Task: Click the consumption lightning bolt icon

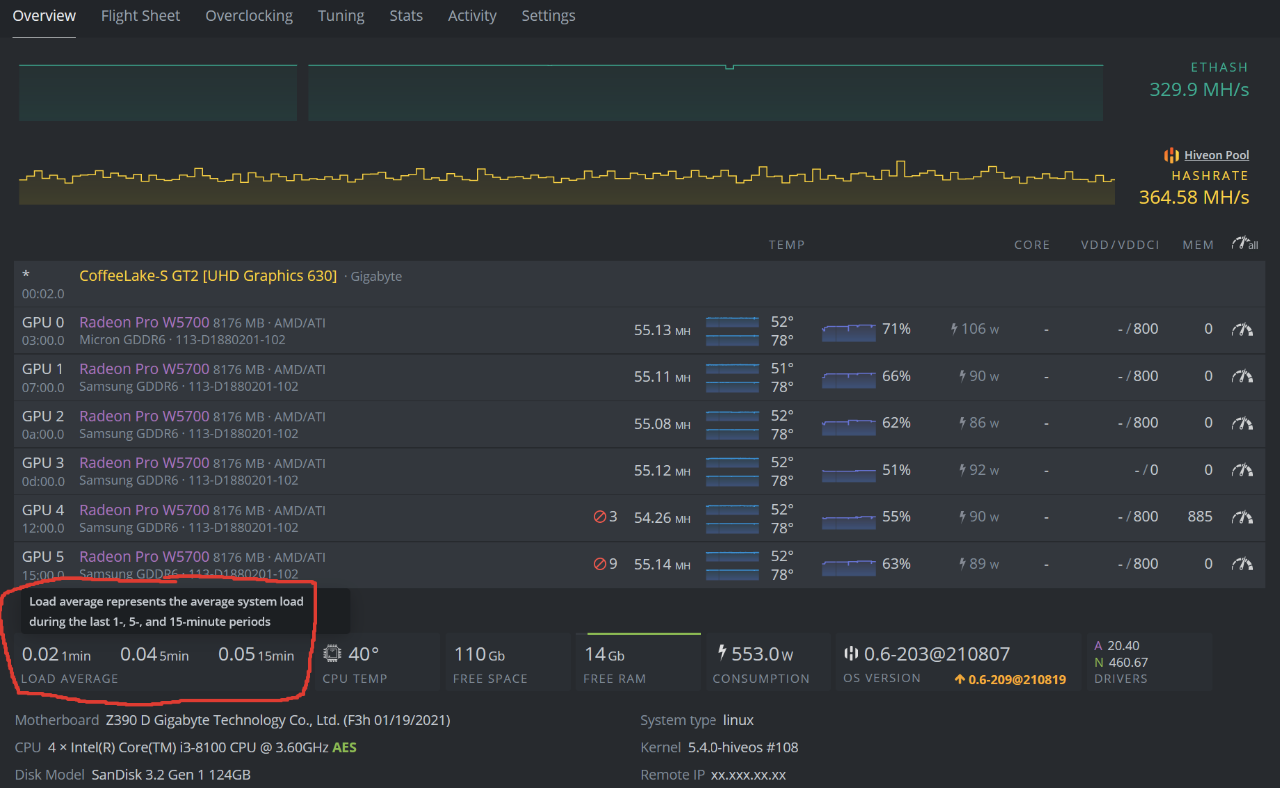Action: 722,654
